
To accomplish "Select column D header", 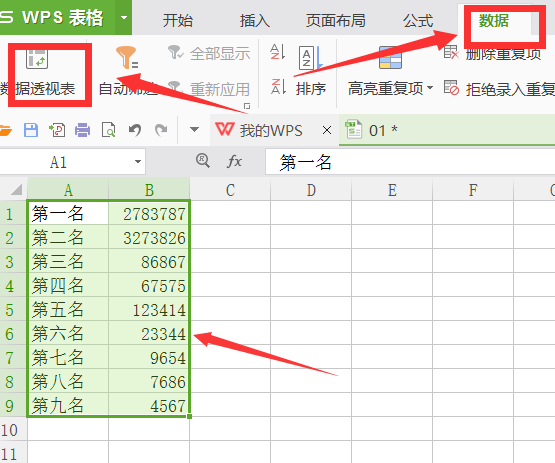I will [x=311, y=190].
